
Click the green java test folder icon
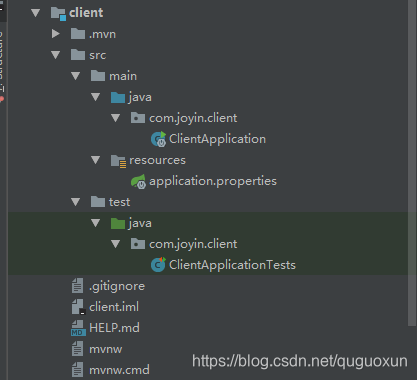(118, 223)
